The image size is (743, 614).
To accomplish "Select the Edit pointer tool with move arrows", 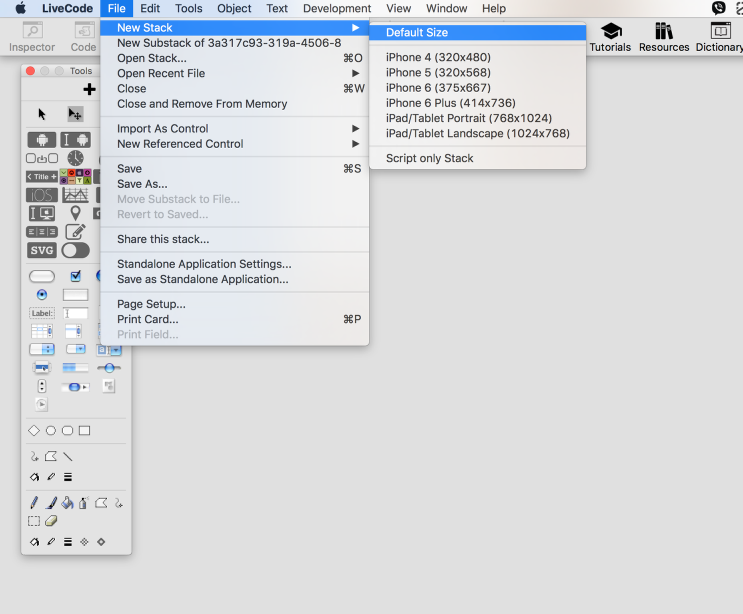I will point(75,114).
